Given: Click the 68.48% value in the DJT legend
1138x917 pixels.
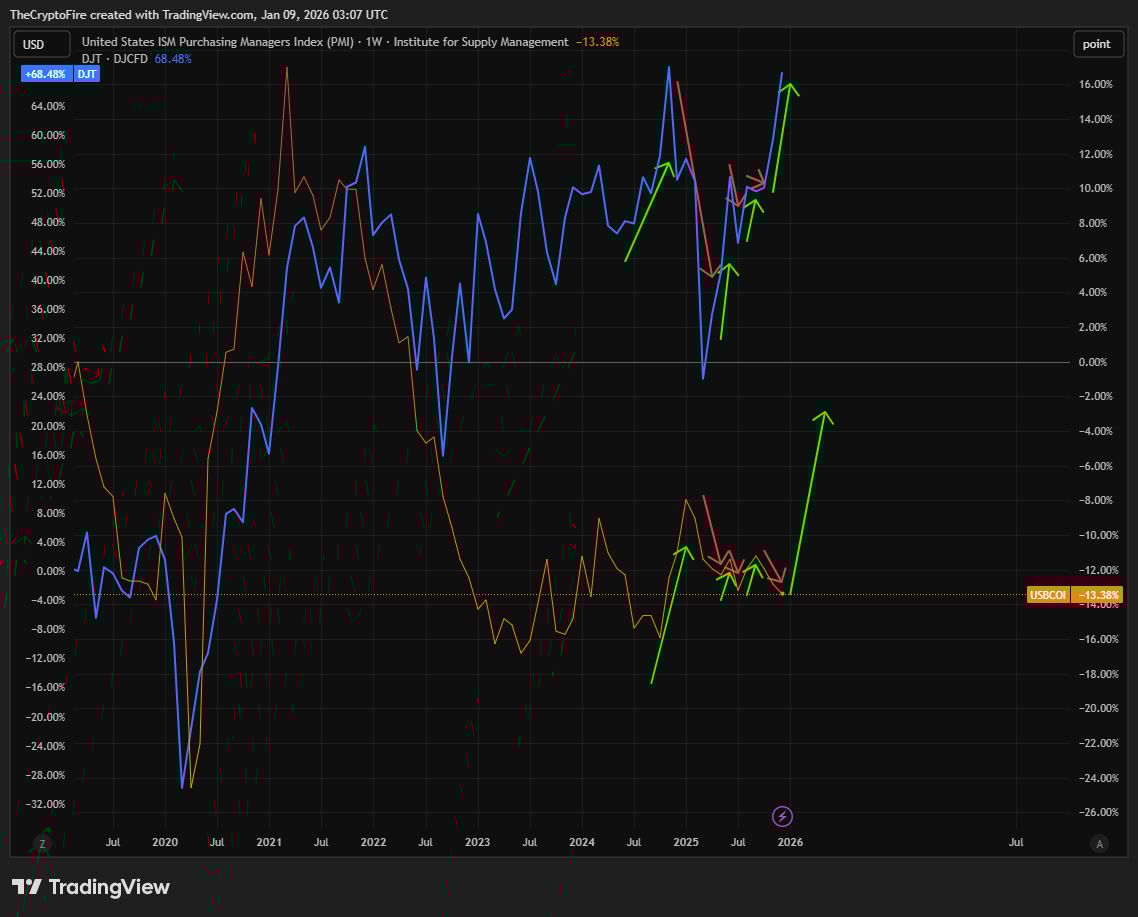Looking at the screenshot, I should (173, 59).
